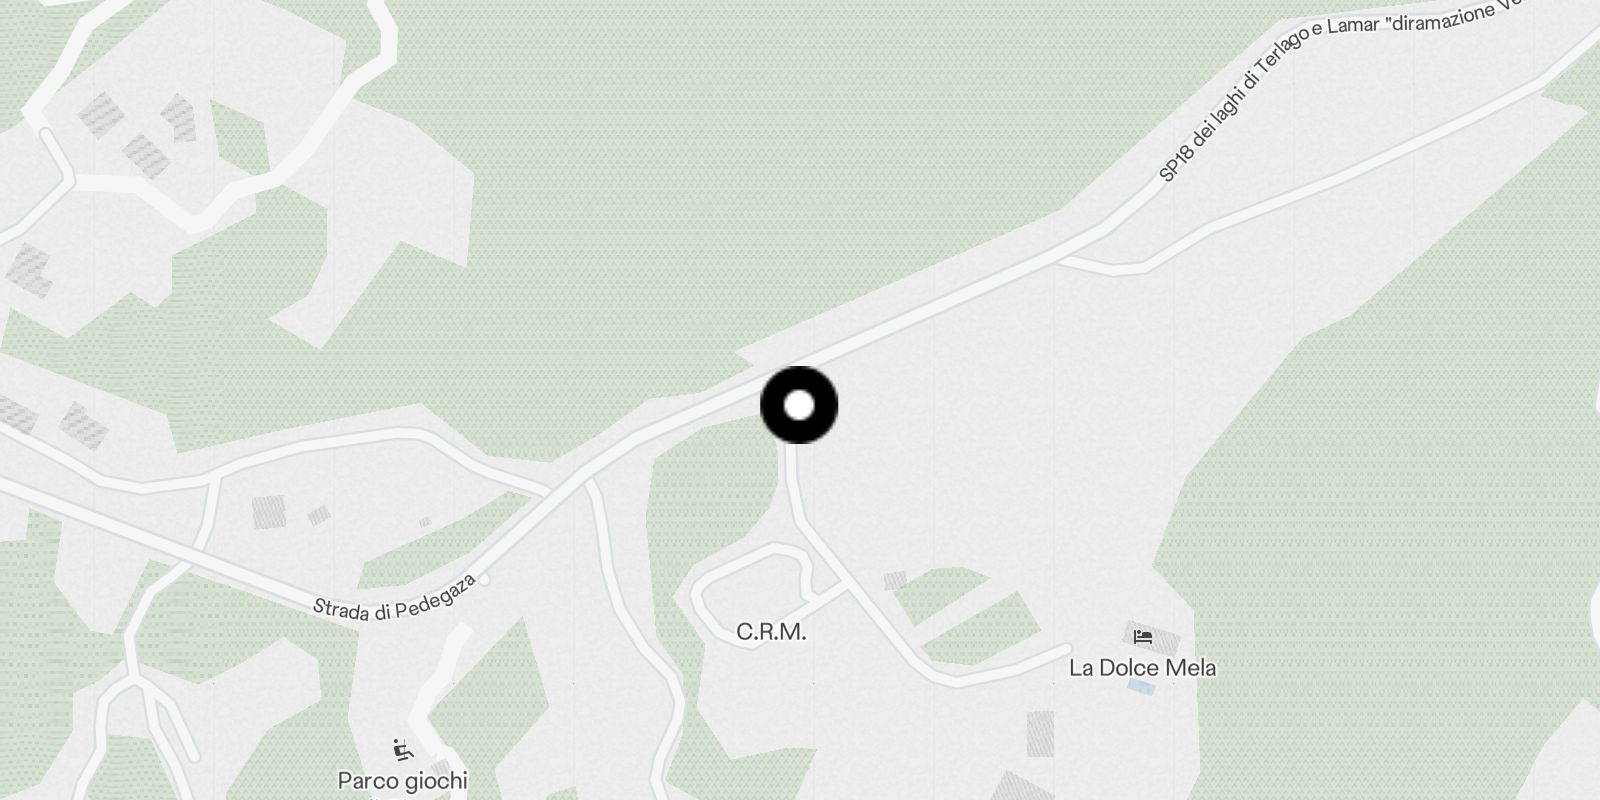
Task: Select the hatched building south of the blue pool
Action: (x=1040, y=733)
